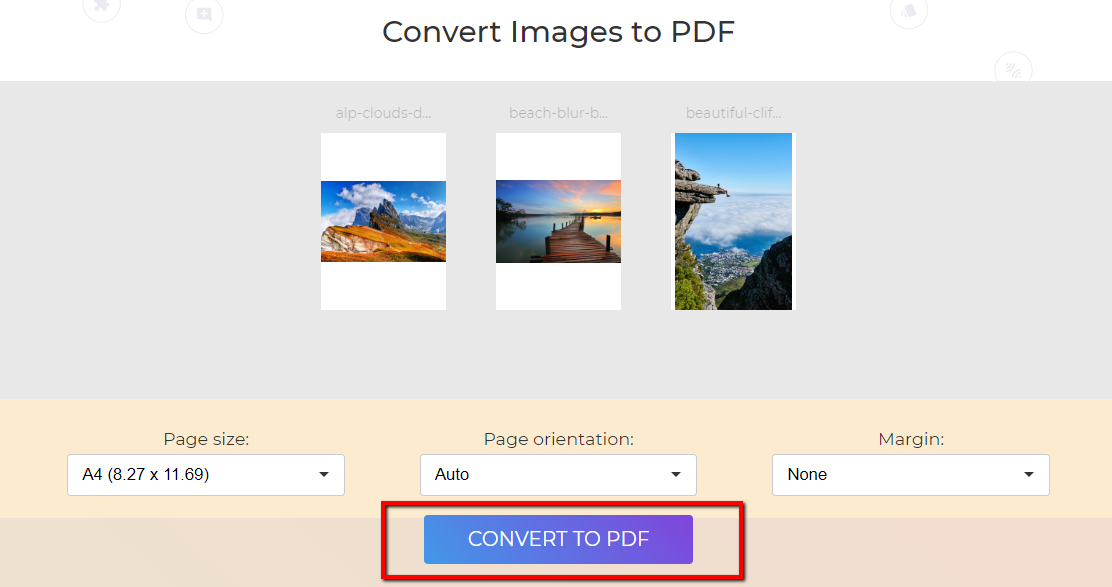This screenshot has height=587, width=1112.
Task: Click the Margin: label
Action: [x=911, y=439]
